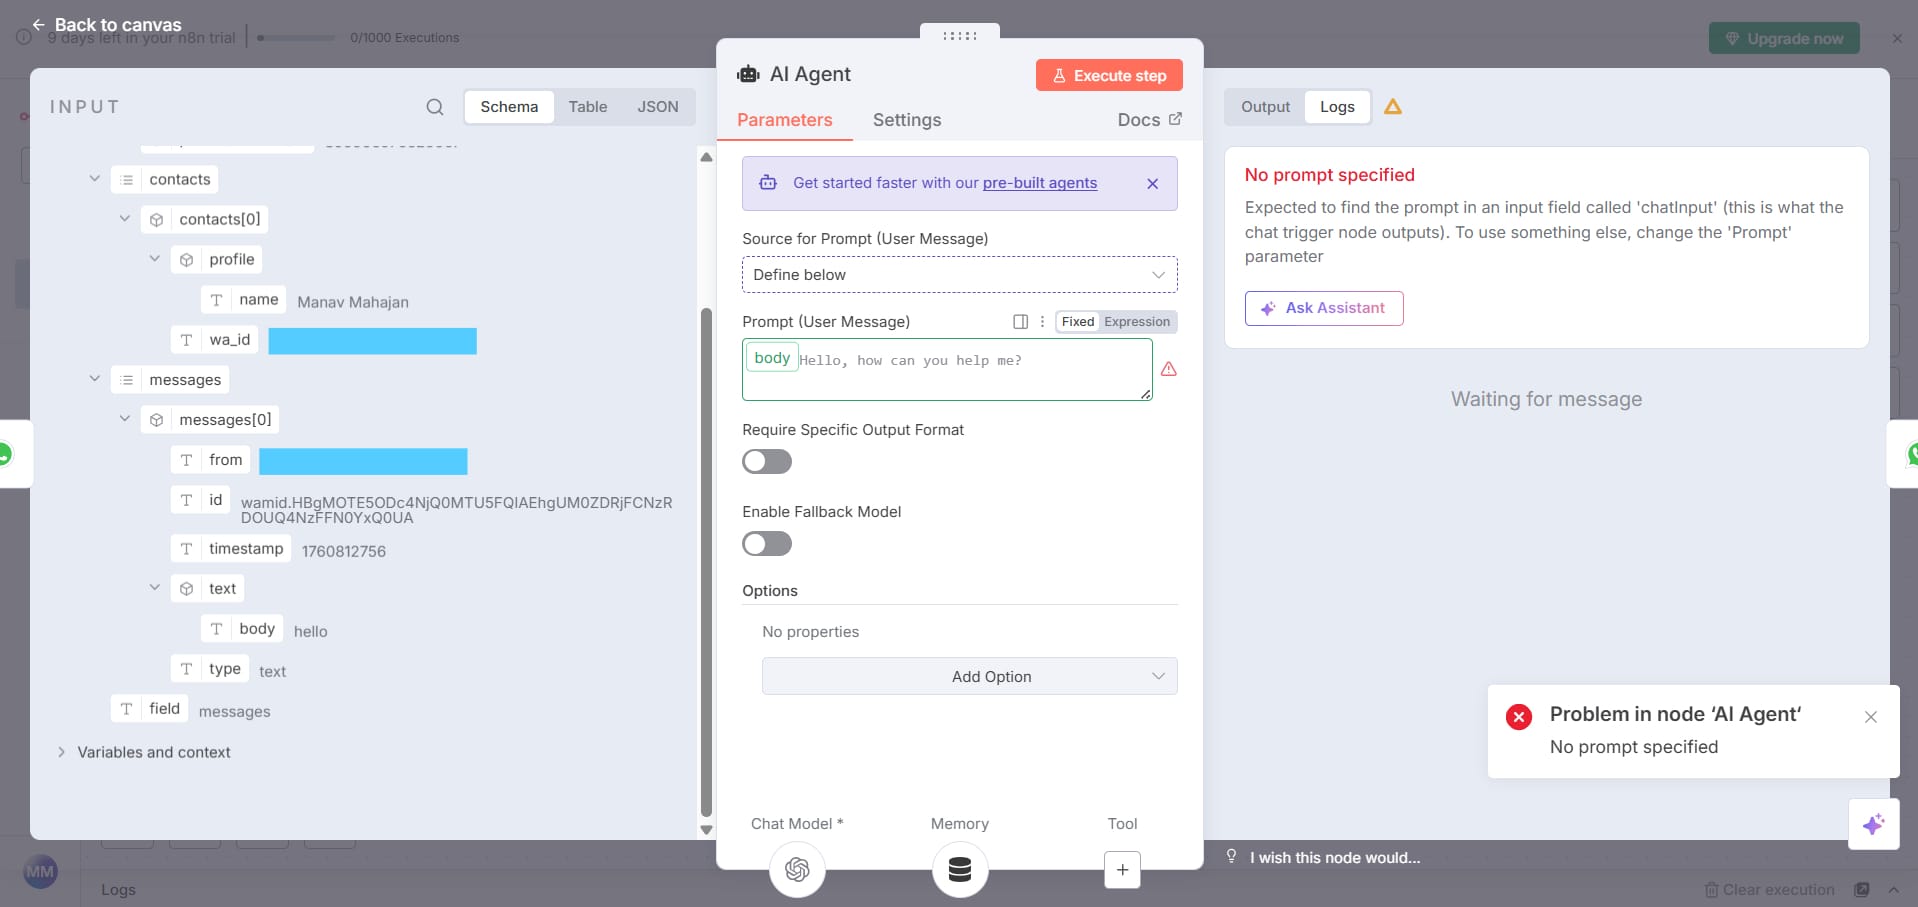The height and width of the screenshot is (907, 1918).
Task: Open the OpenAI Chat Model node icon
Action: (x=797, y=869)
